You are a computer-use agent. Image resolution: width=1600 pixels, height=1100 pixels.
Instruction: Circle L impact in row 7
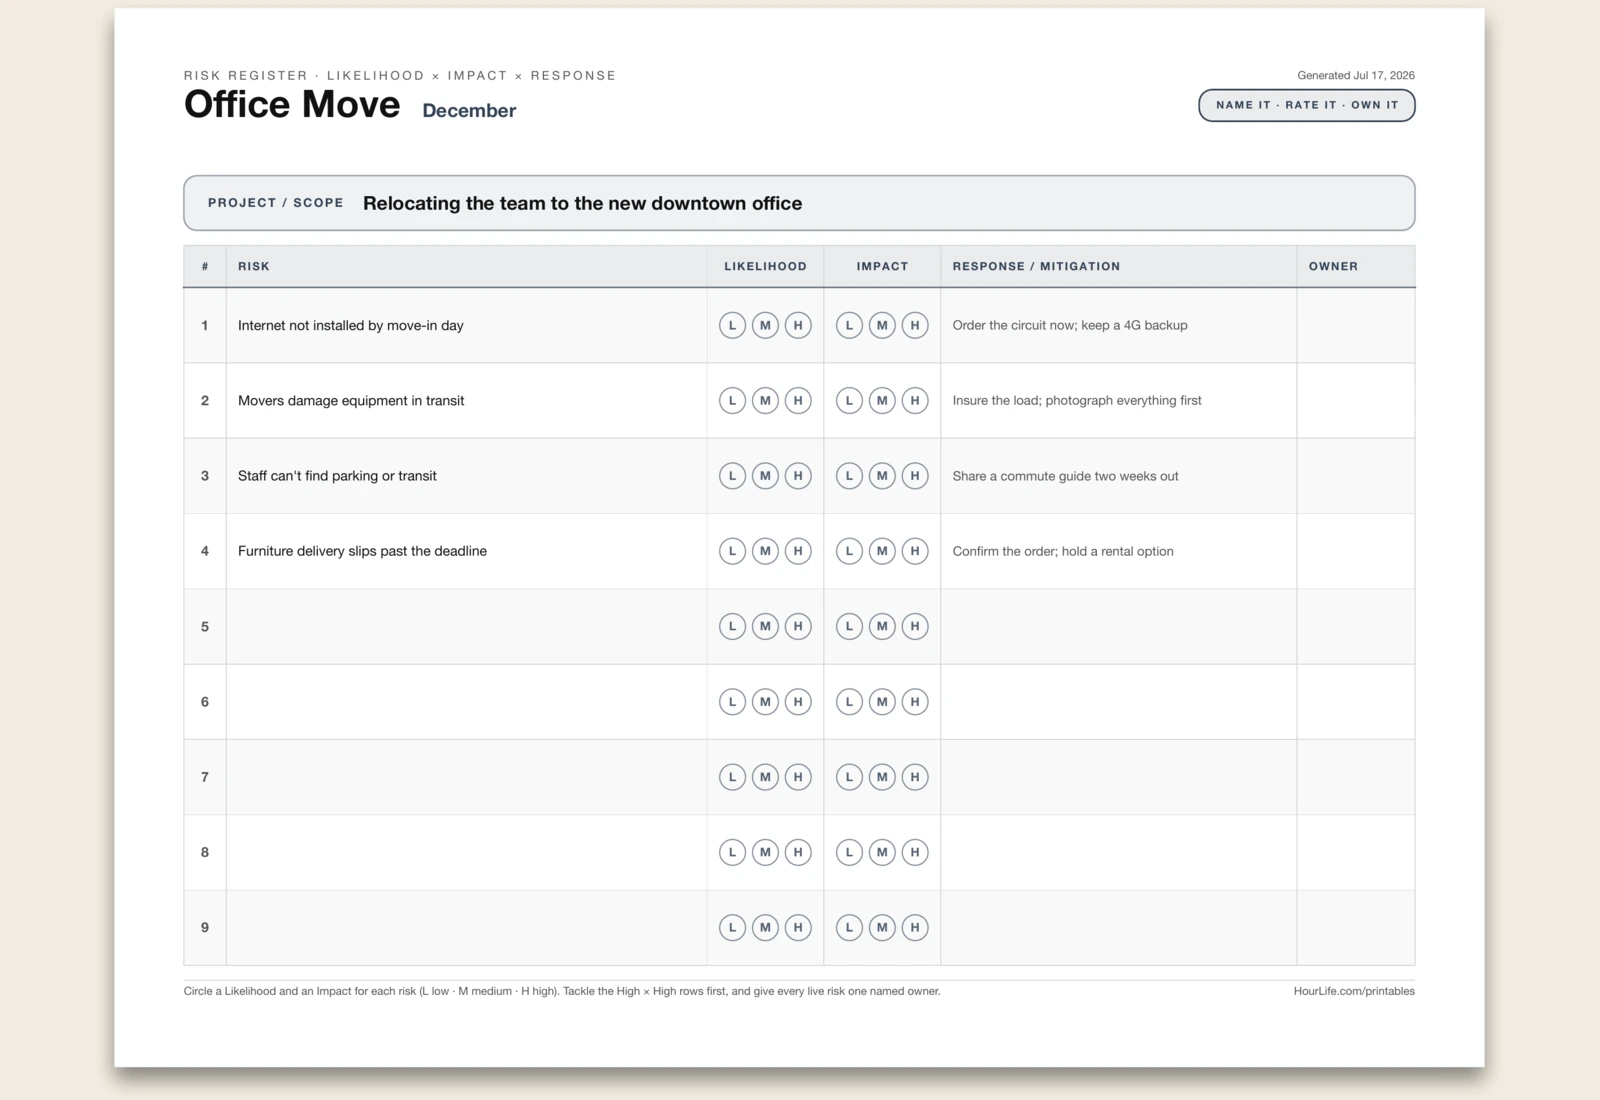pyautogui.click(x=849, y=777)
